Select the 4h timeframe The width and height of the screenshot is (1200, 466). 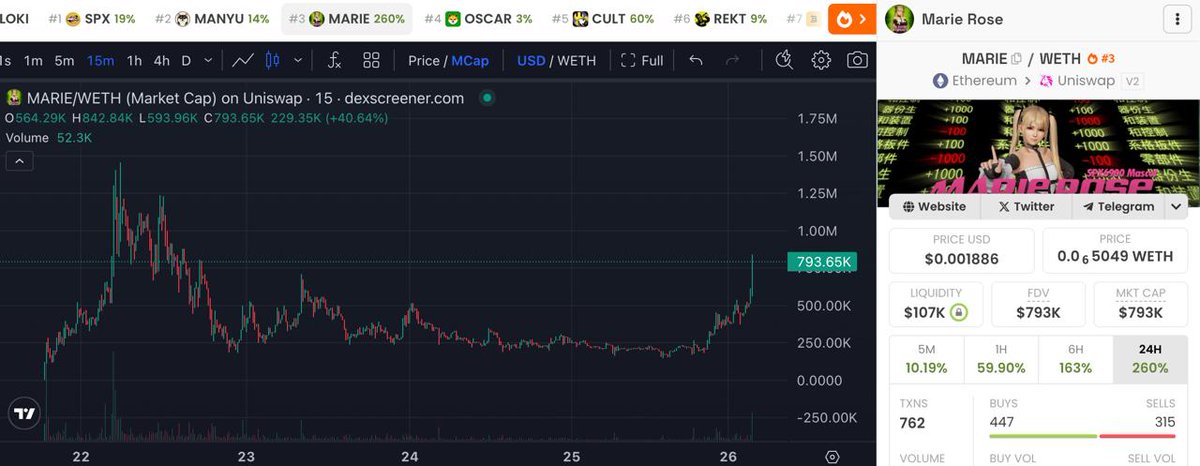click(x=161, y=60)
